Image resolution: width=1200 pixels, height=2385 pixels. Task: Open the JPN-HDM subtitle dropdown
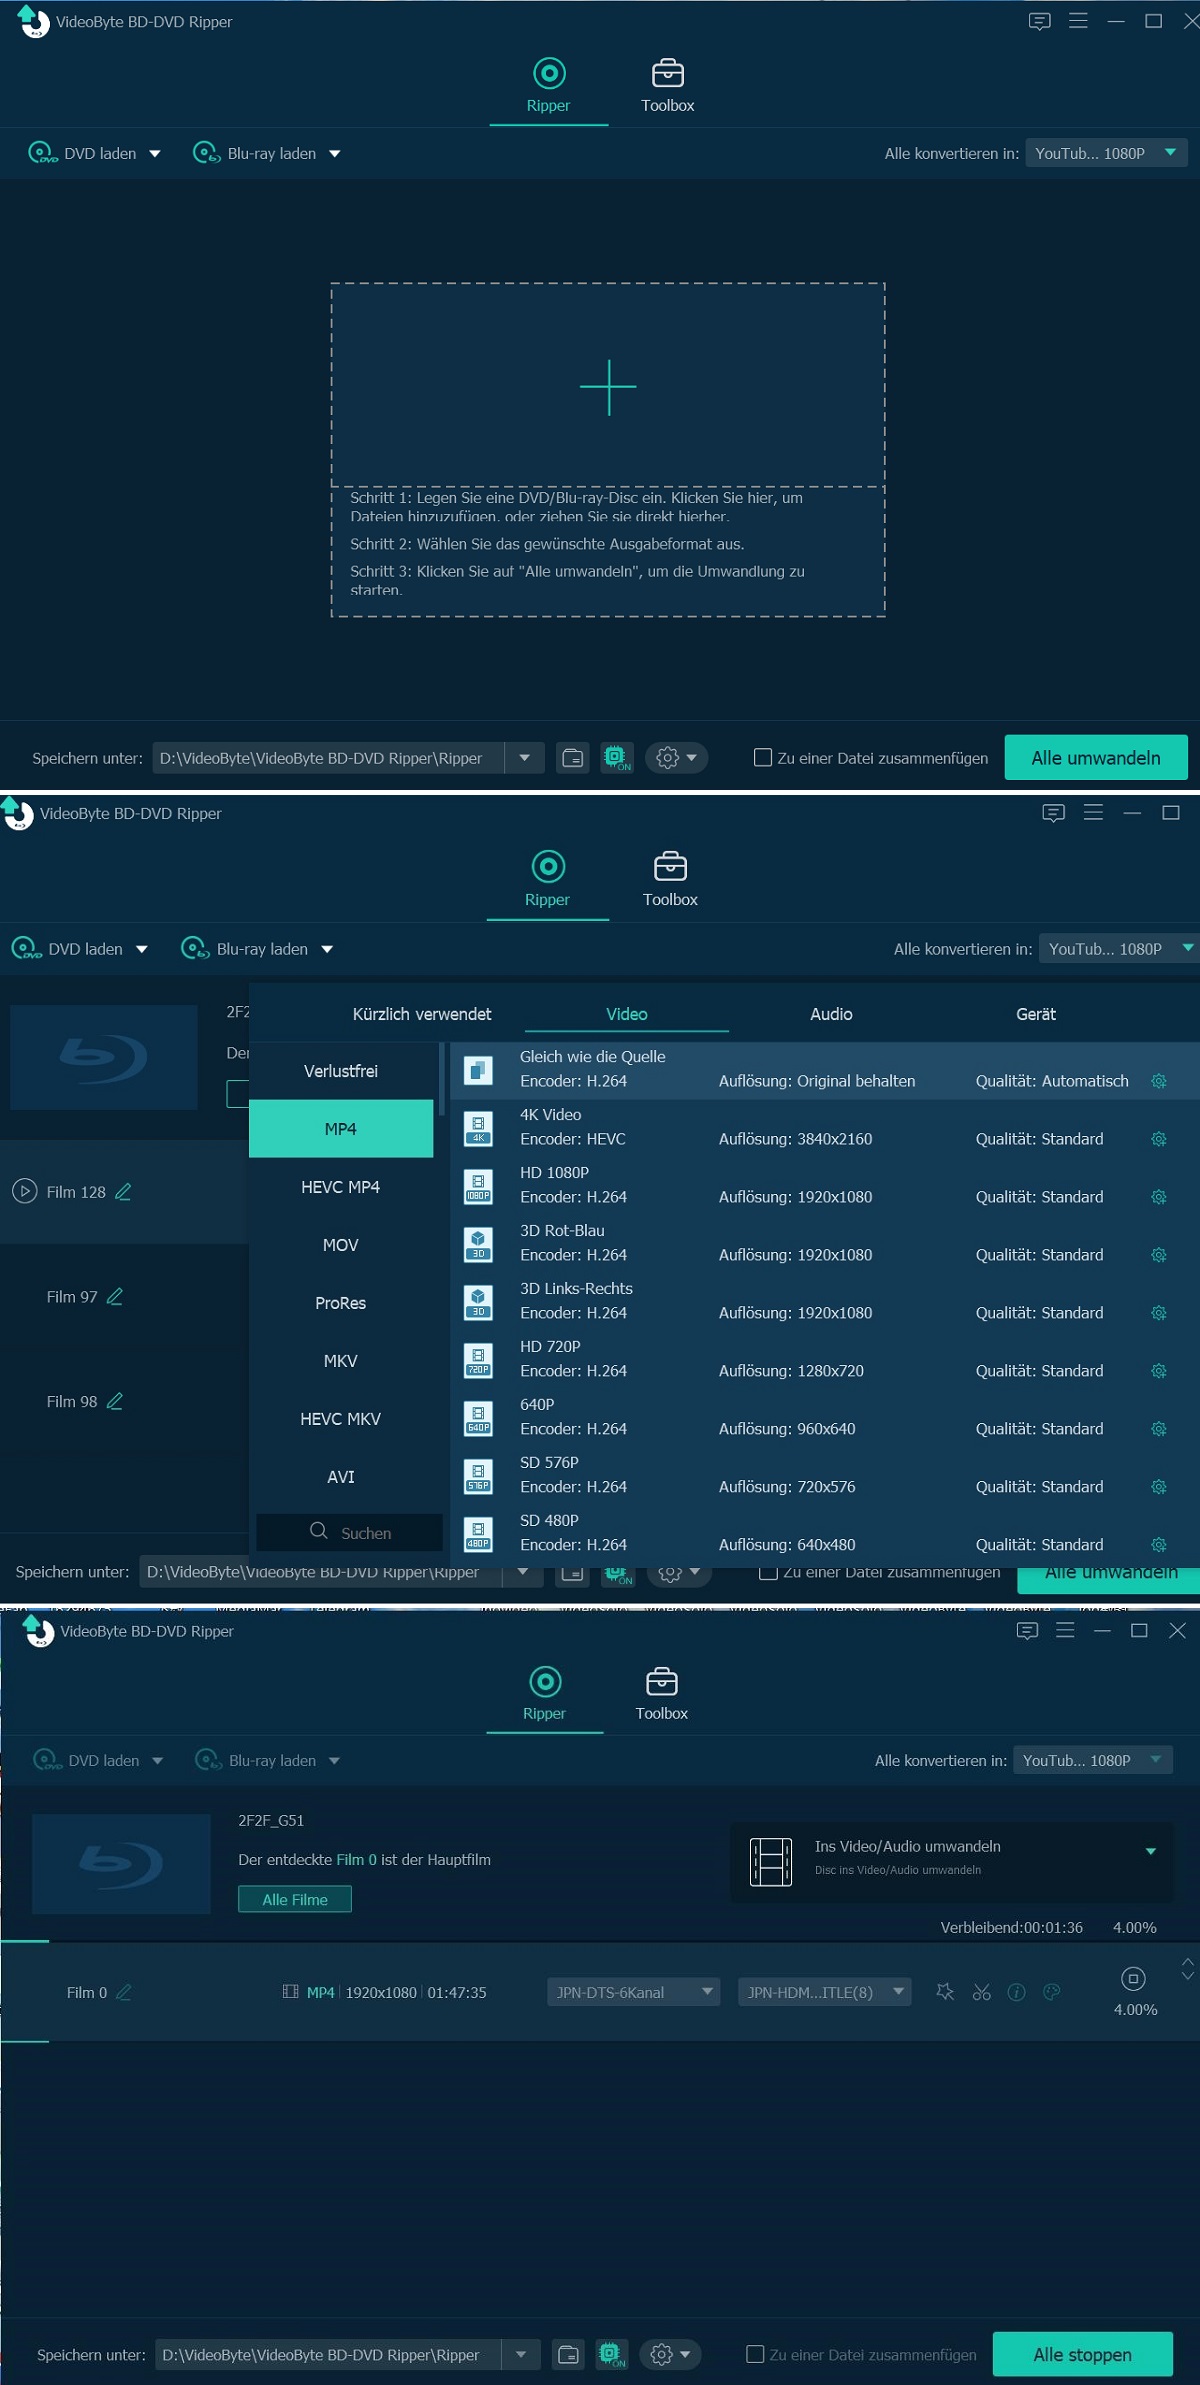(x=824, y=1992)
